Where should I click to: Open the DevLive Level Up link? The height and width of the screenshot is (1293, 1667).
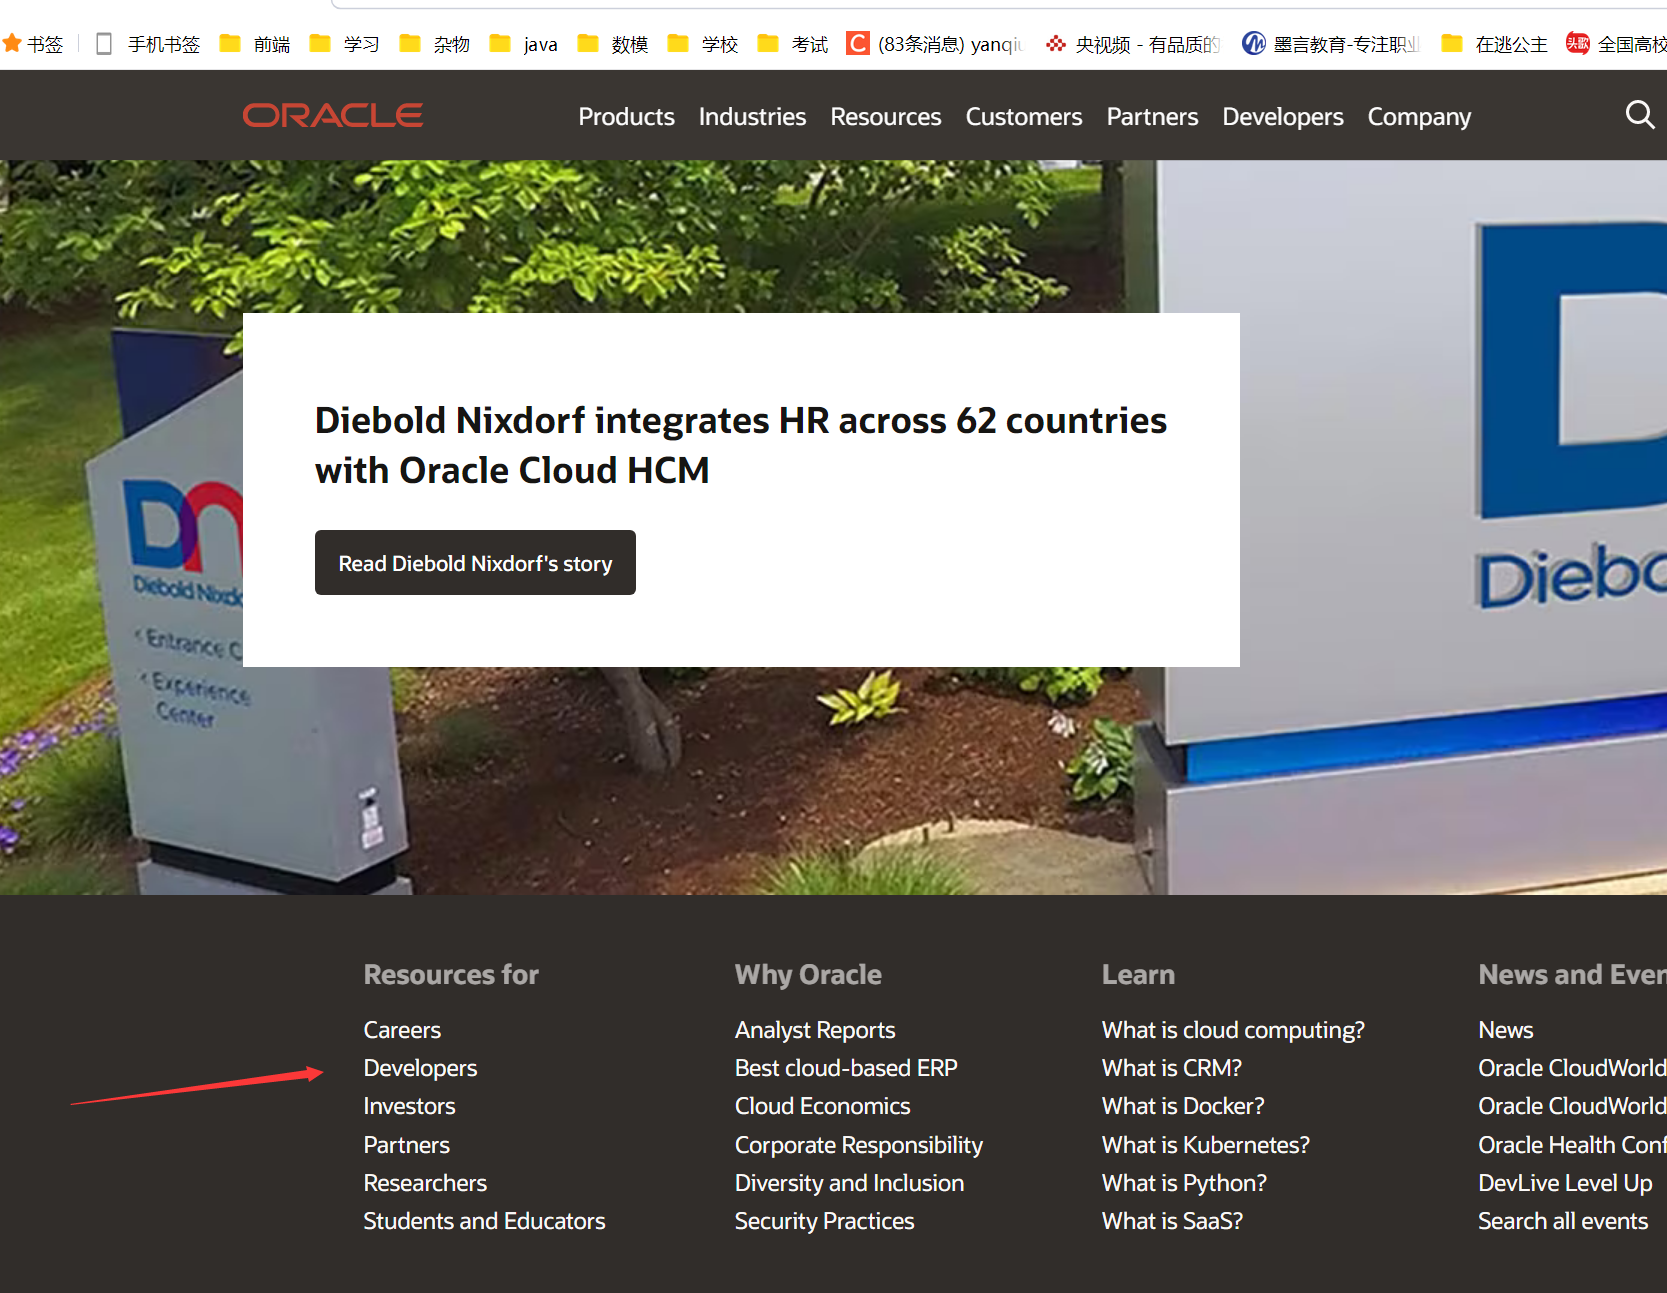pyautogui.click(x=1565, y=1183)
